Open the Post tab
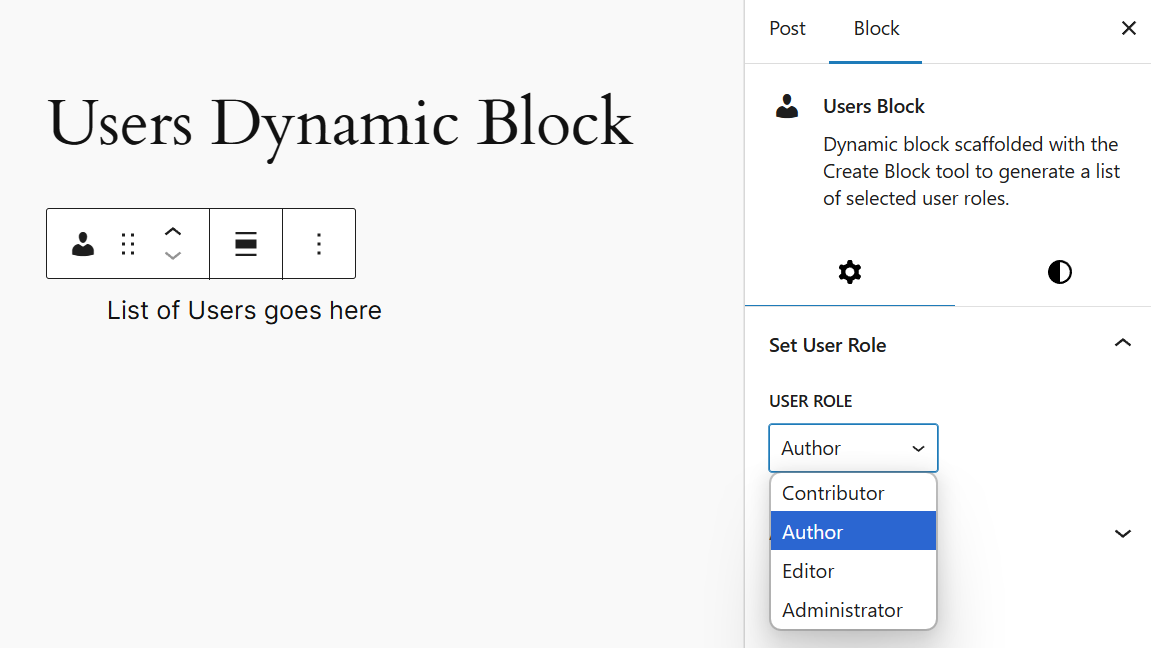 tap(787, 29)
